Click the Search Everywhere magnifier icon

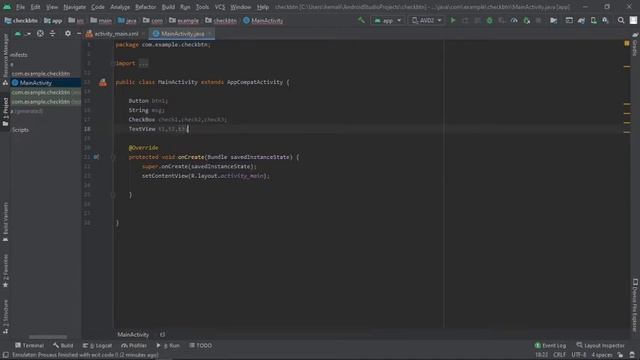tap(621, 20)
